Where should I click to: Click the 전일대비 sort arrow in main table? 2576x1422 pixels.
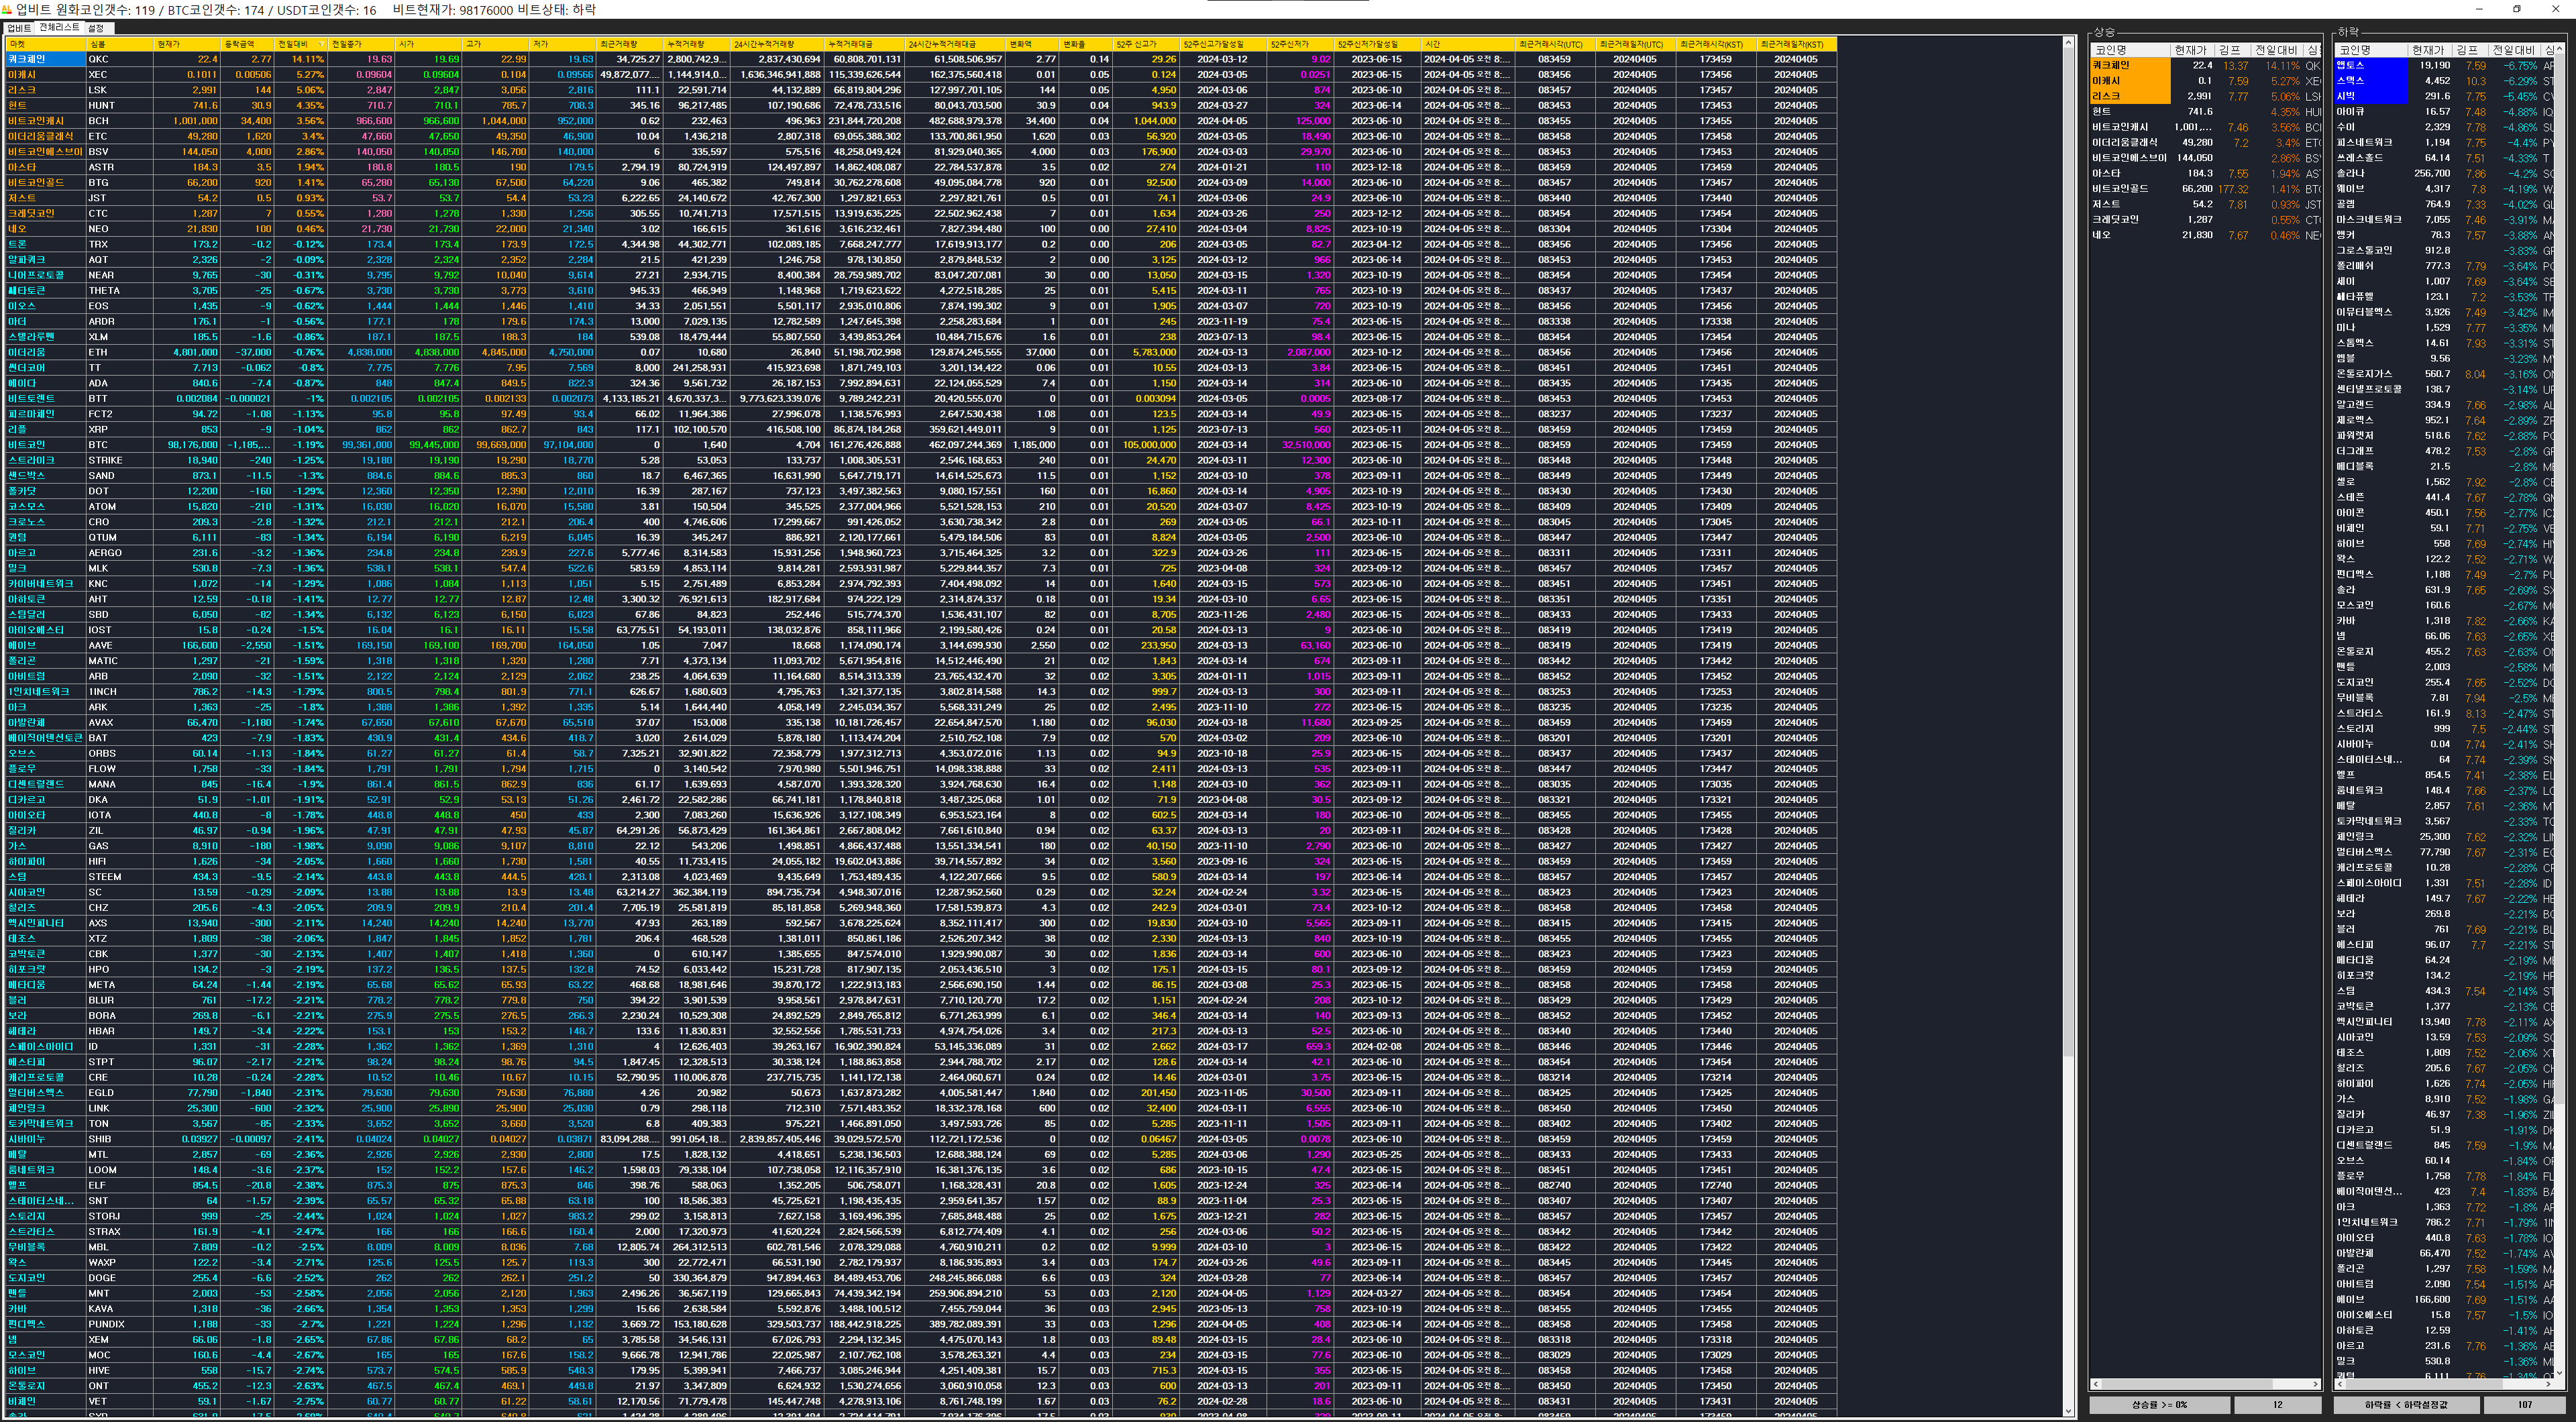click(321, 44)
